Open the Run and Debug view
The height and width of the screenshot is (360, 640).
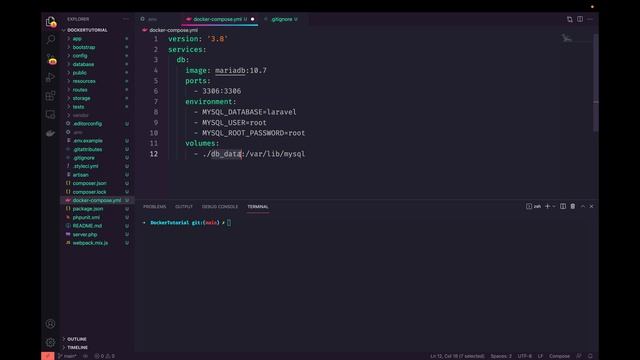tap(50, 77)
